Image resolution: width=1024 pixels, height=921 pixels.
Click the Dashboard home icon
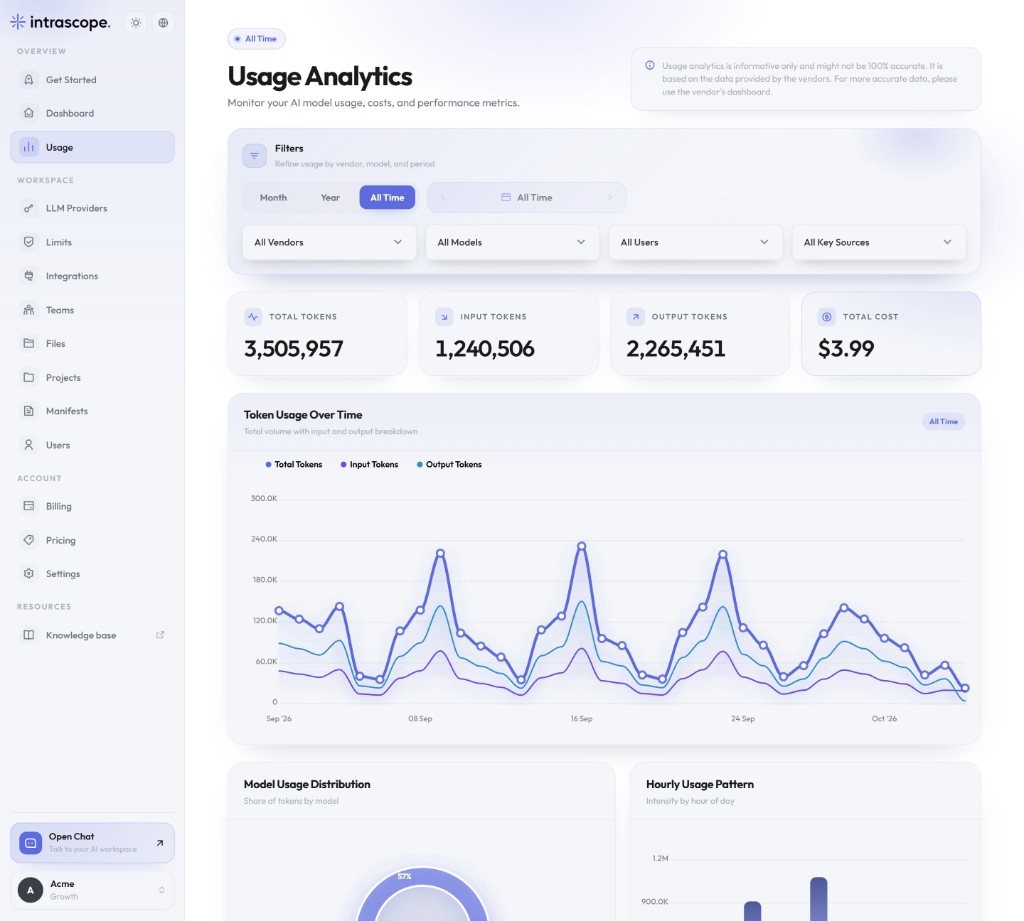(x=29, y=113)
